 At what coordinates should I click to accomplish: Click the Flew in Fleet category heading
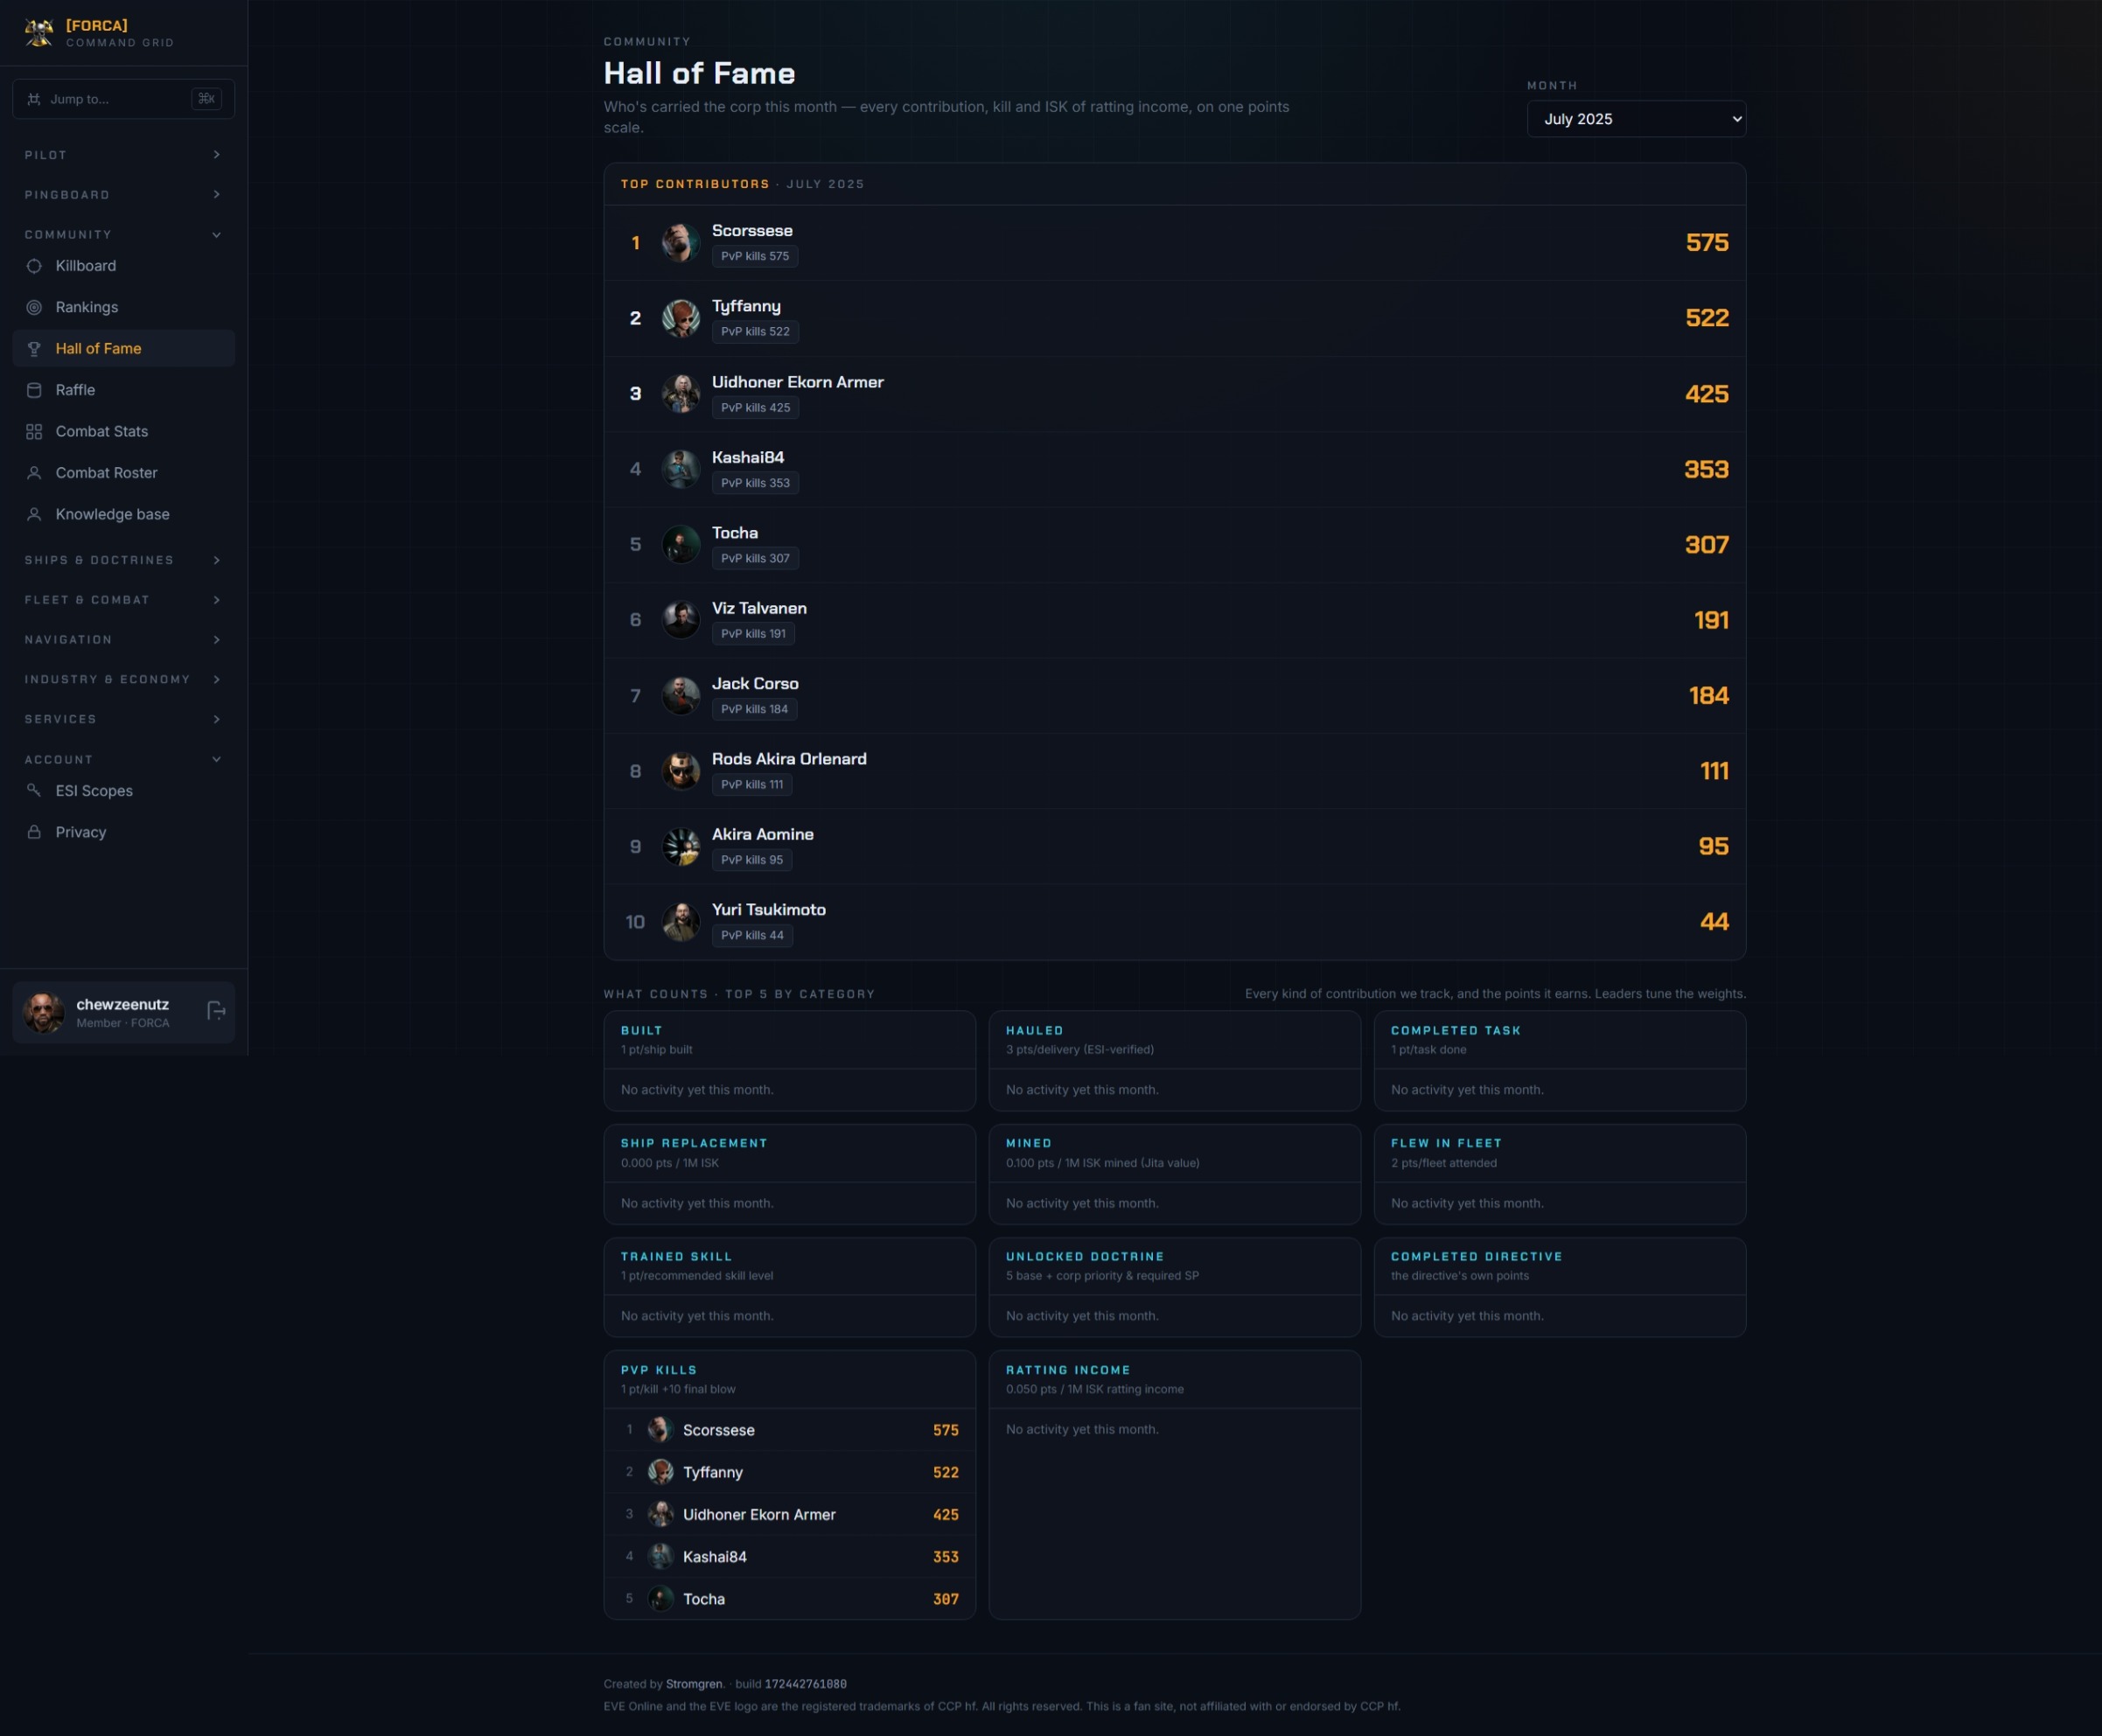[1446, 1143]
